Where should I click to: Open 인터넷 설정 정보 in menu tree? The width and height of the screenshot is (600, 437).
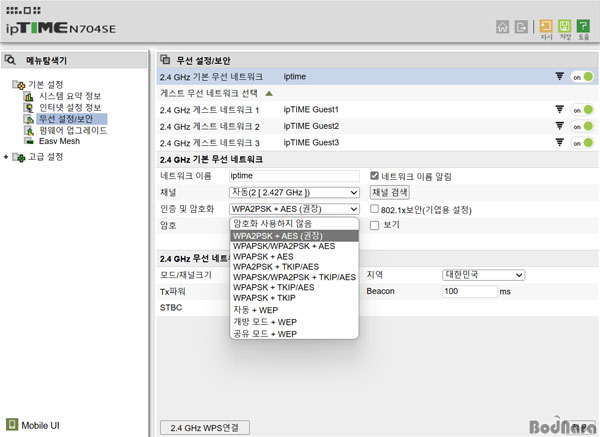click(x=70, y=108)
